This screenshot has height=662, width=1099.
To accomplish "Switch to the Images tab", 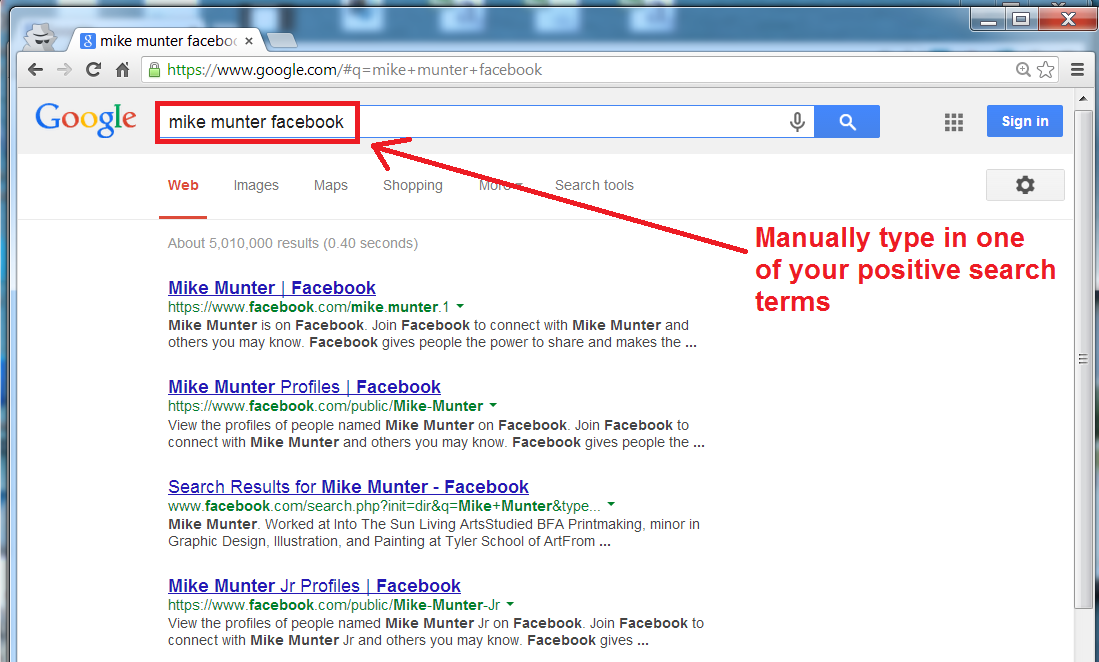I will coord(256,185).
